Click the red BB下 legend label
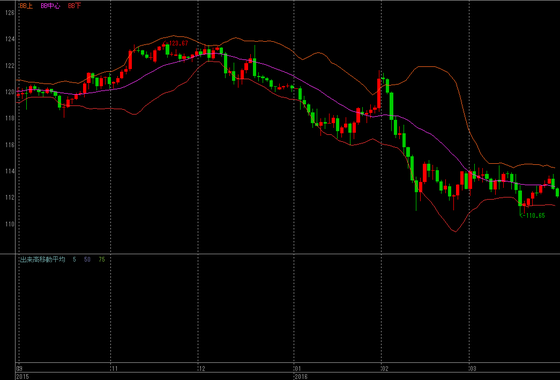 click(75, 6)
